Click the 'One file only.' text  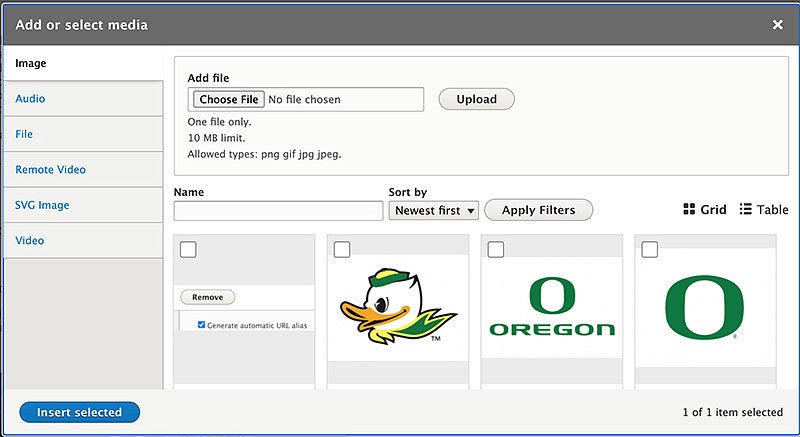coord(219,122)
